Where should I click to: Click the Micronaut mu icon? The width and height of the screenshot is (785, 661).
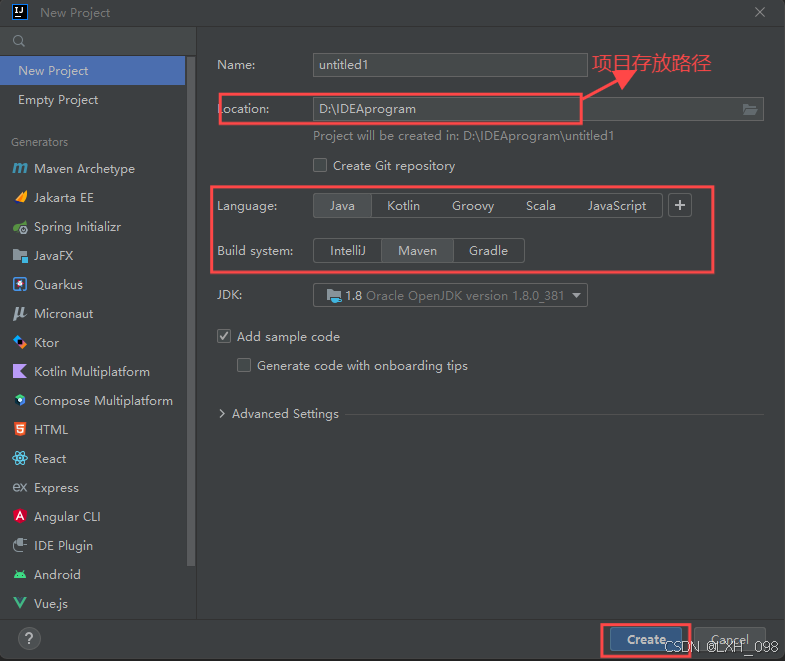coord(20,313)
